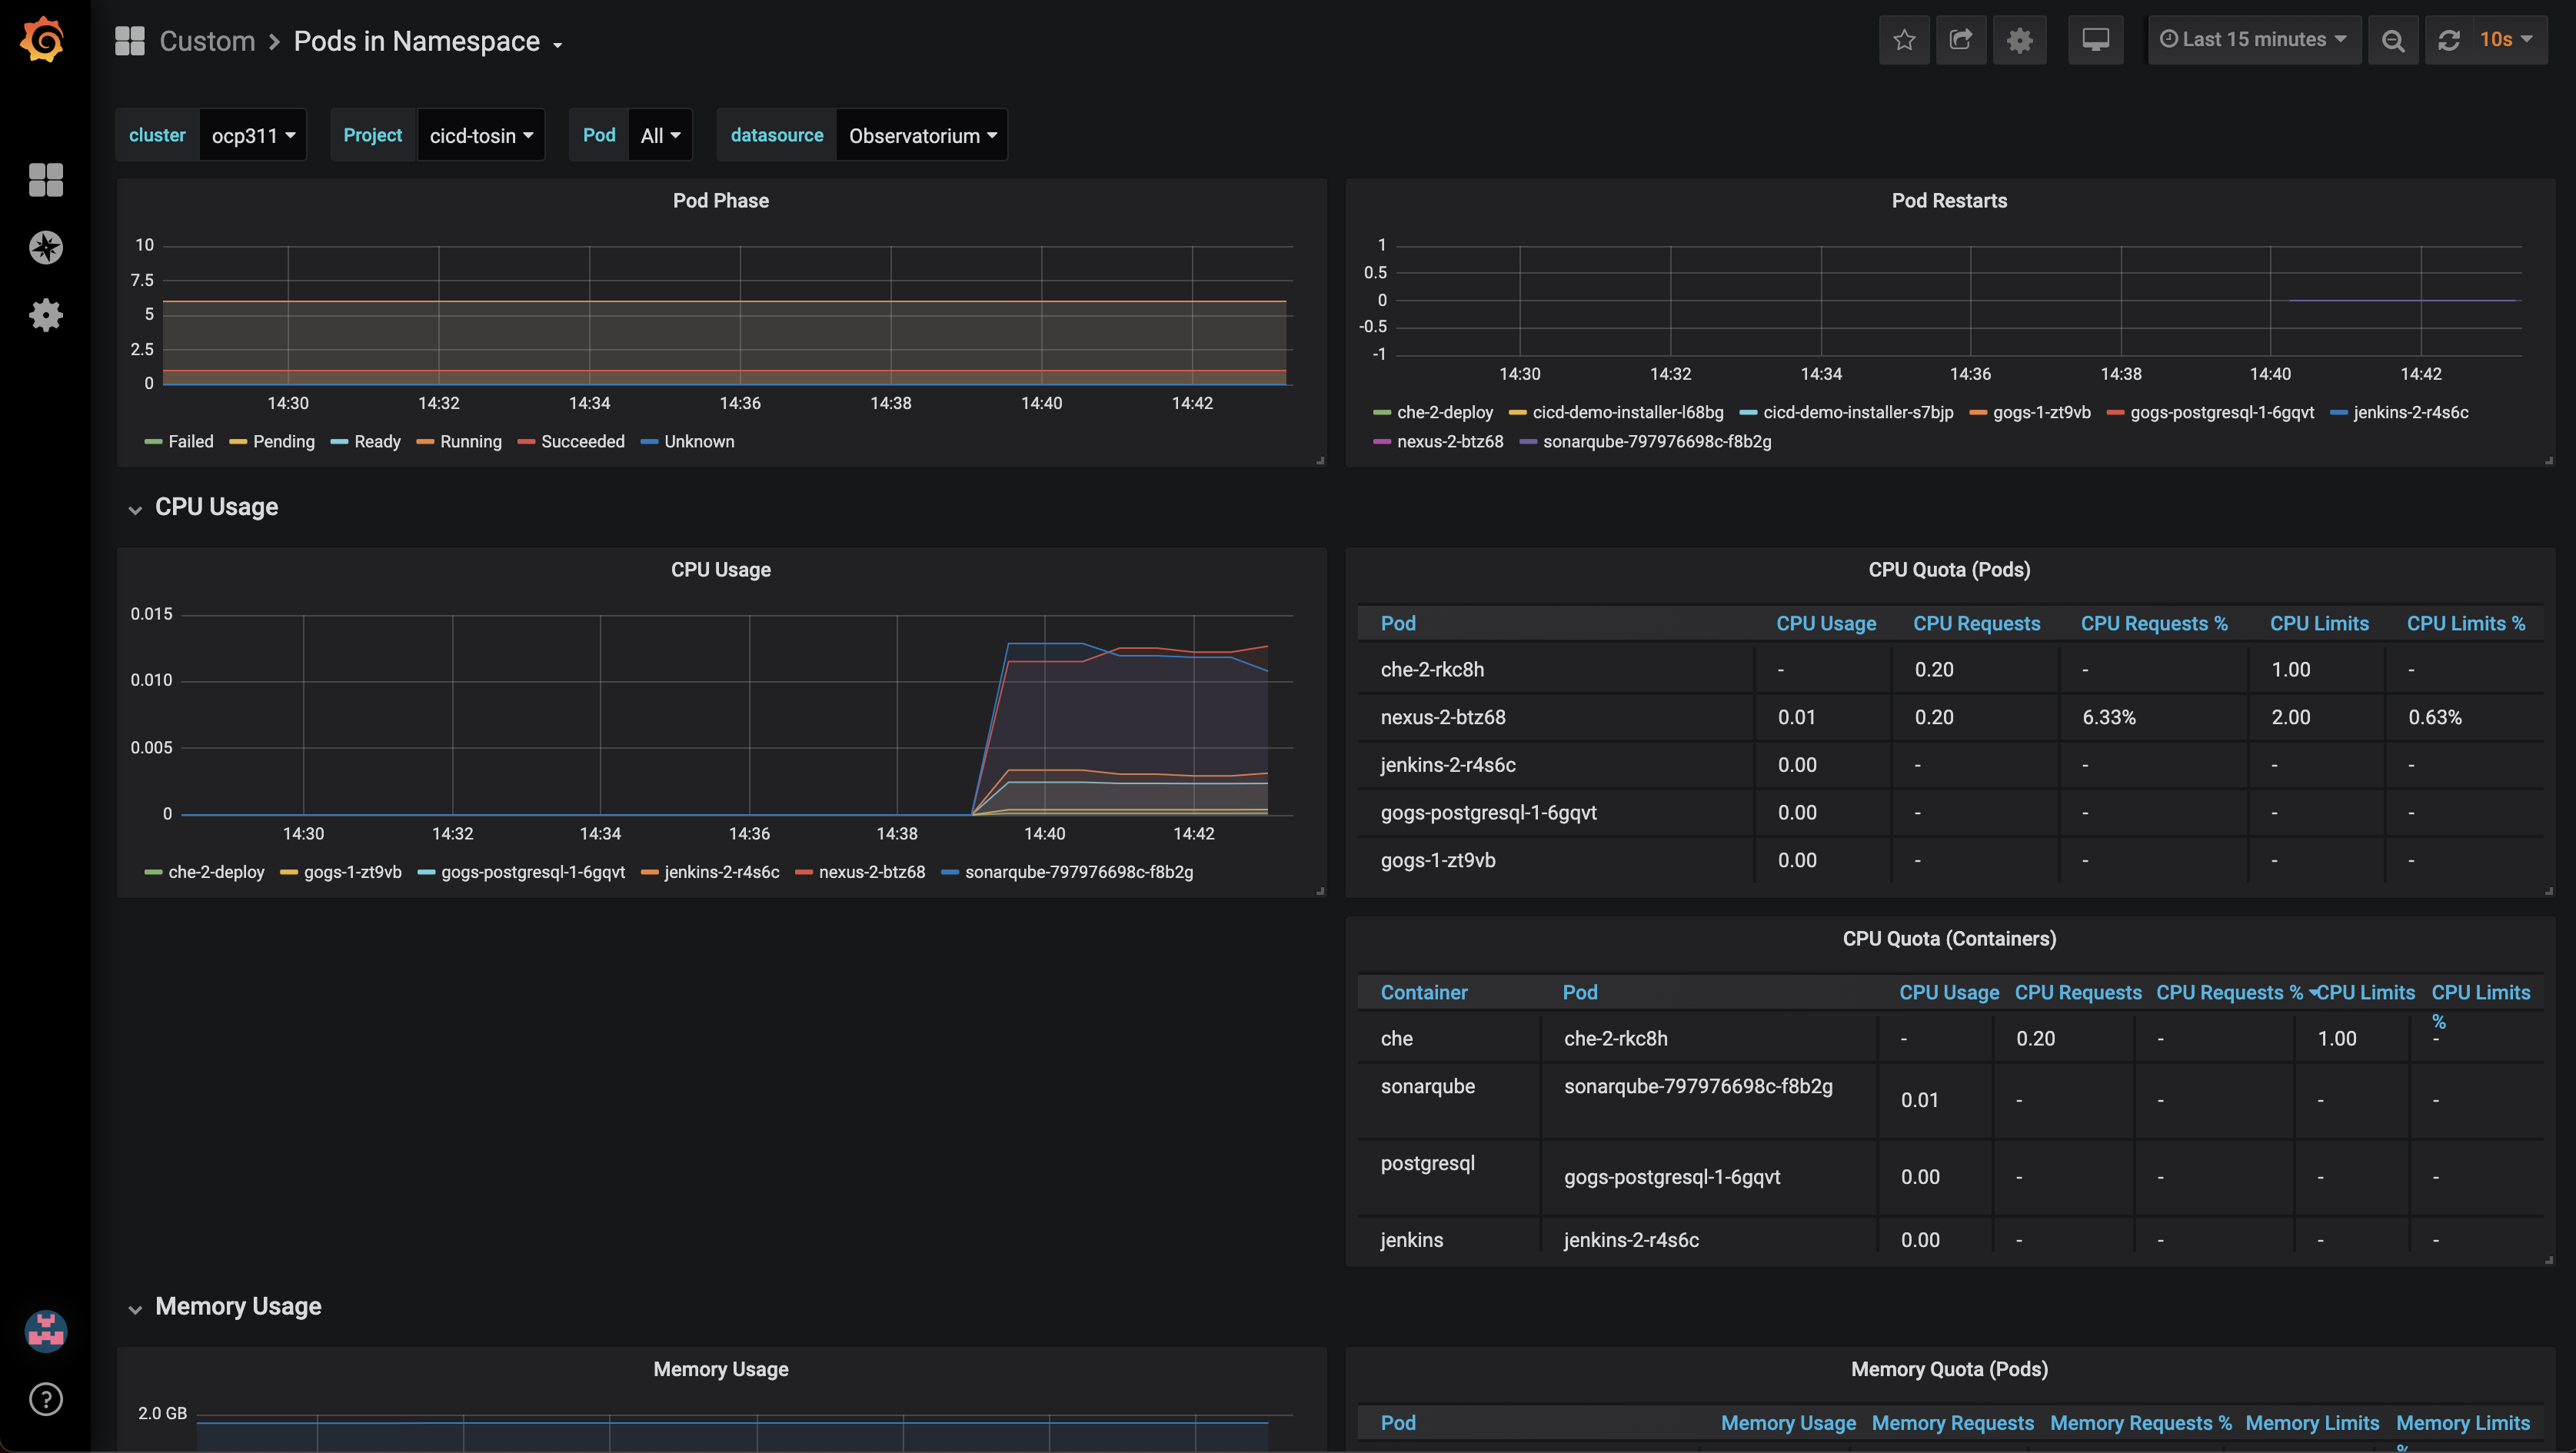The height and width of the screenshot is (1453, 2576).
Task: Open the Project cicd-tosin dropdown
Action: [481, 135]
